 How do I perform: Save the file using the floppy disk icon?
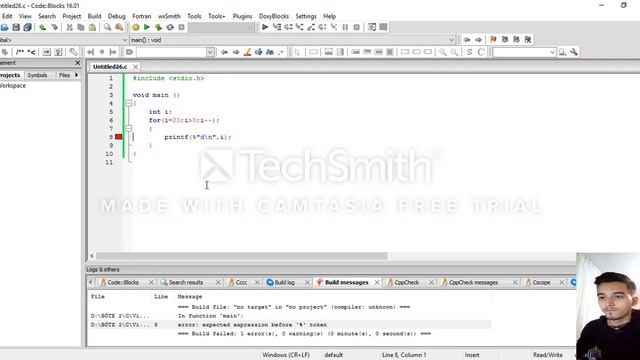16,27
